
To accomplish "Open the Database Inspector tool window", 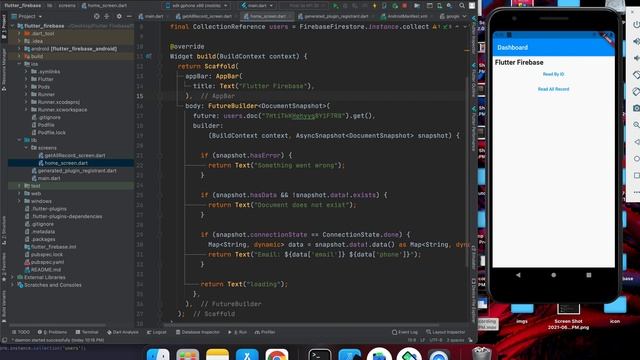I will click(x=198, y=332).
